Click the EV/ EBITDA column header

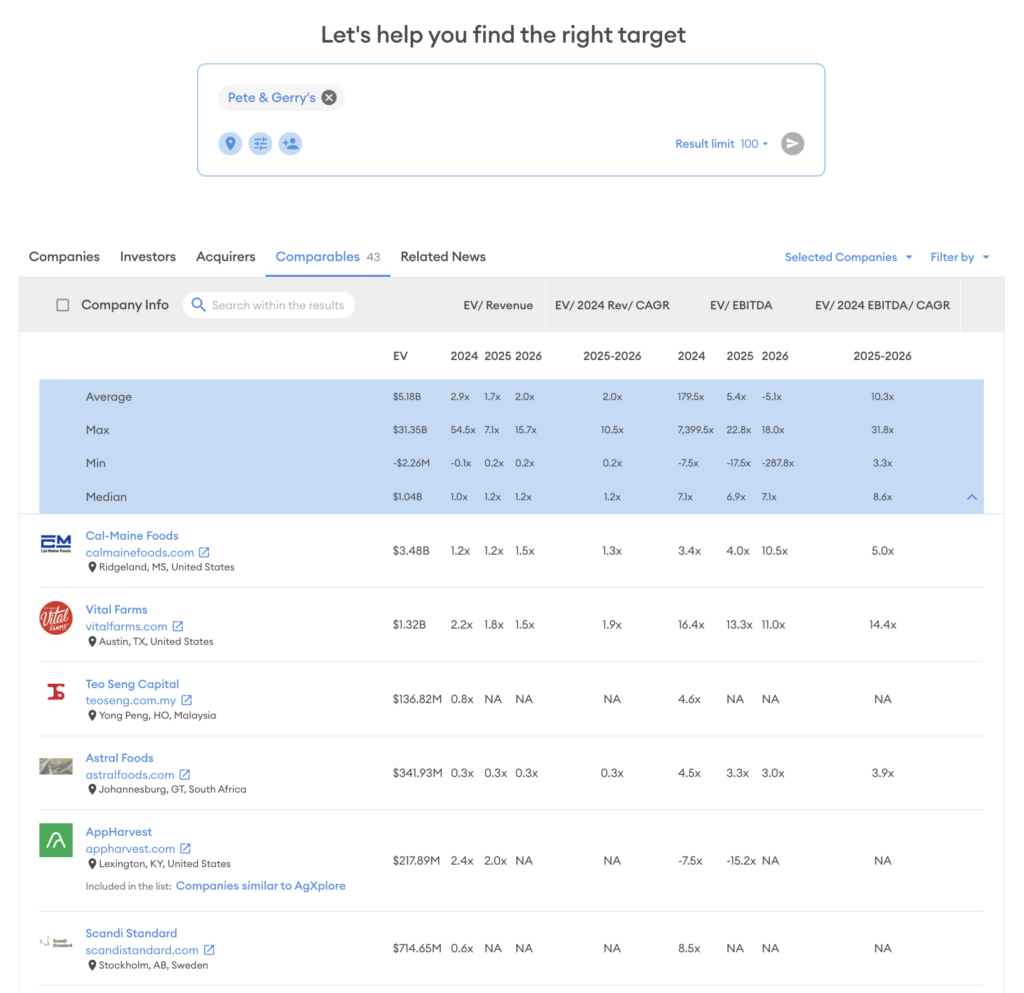pyautogui.click(x=741, y=305)
